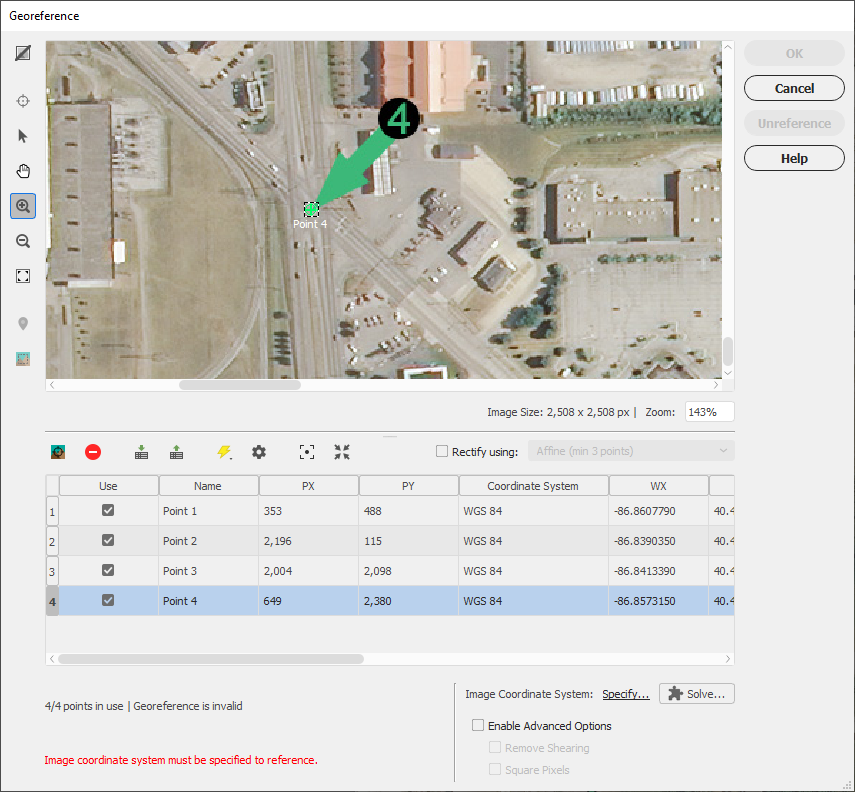Click the Cancel button
The width and height of the screenshot is (855, 792).
coord(794,88)
